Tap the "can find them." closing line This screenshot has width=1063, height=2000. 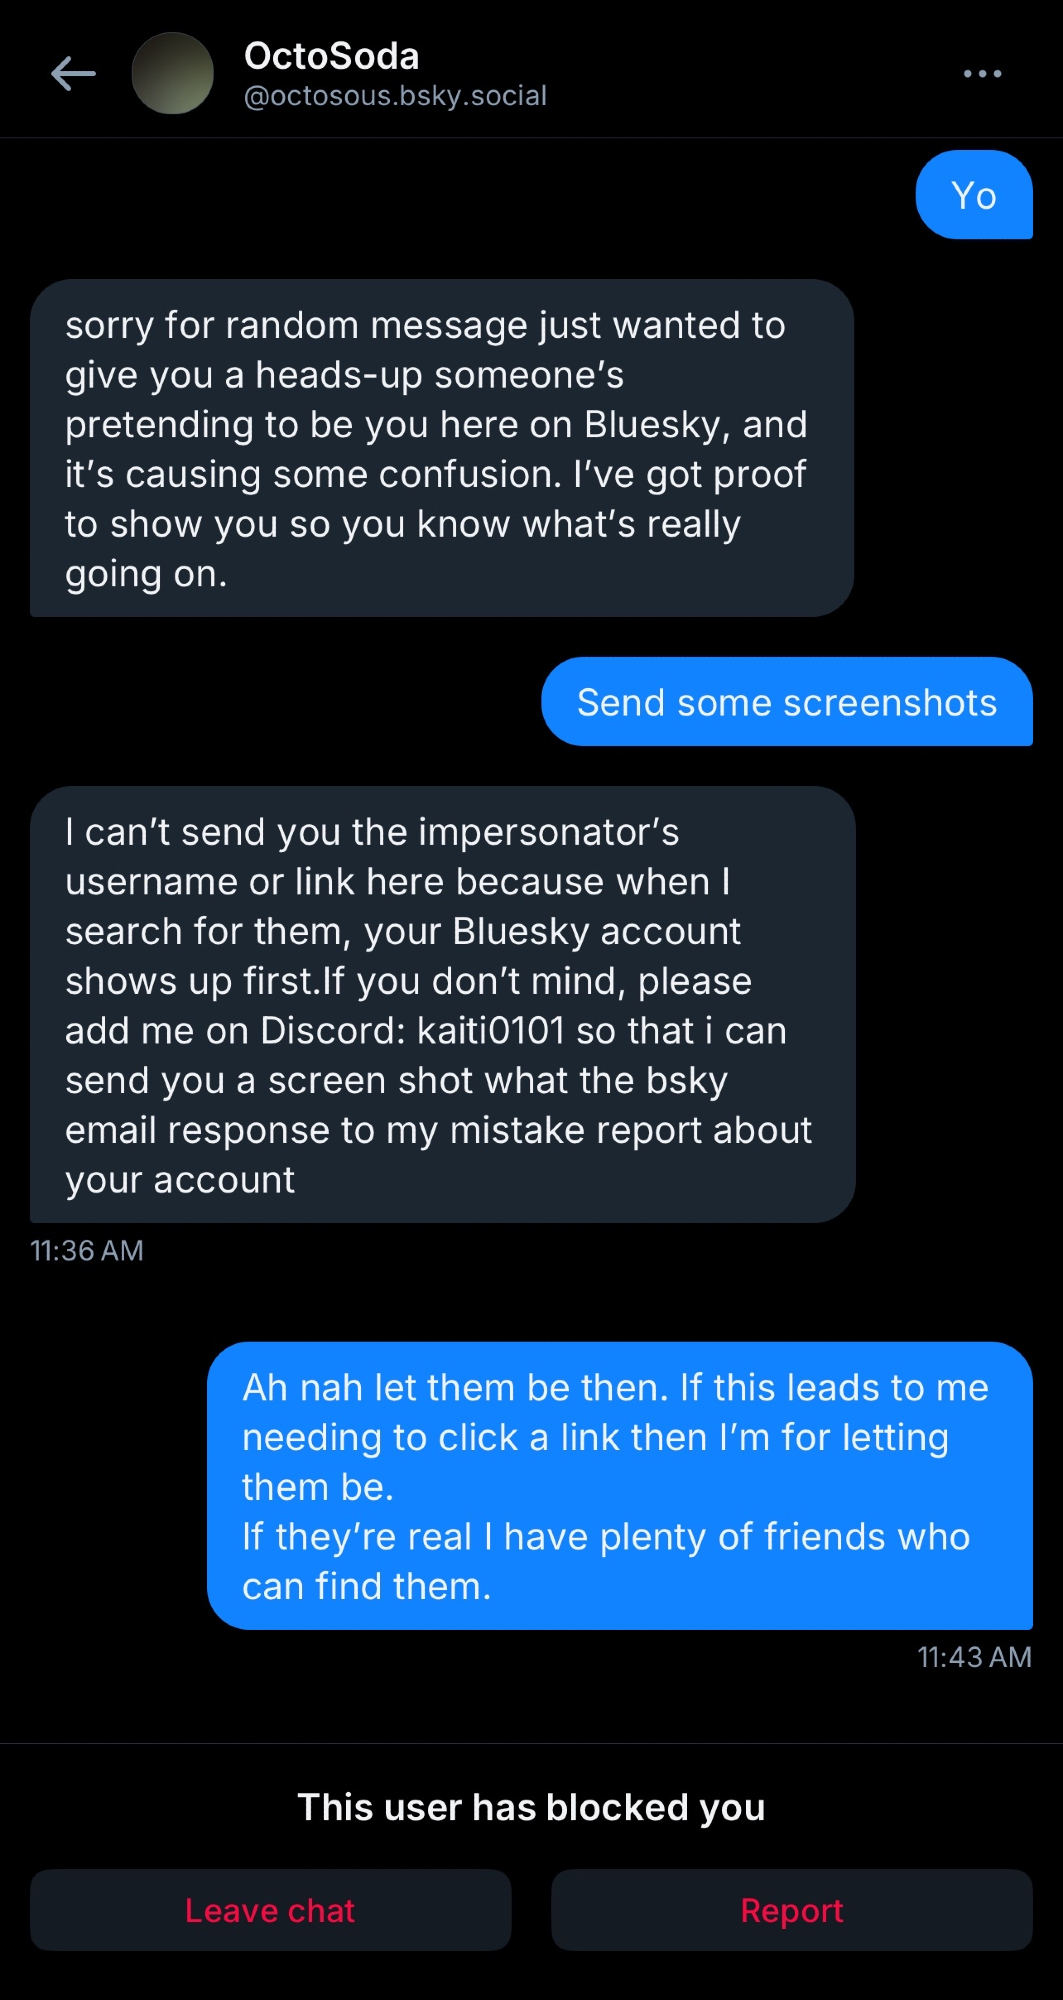pyautogui.click(x=366, y=1586)
